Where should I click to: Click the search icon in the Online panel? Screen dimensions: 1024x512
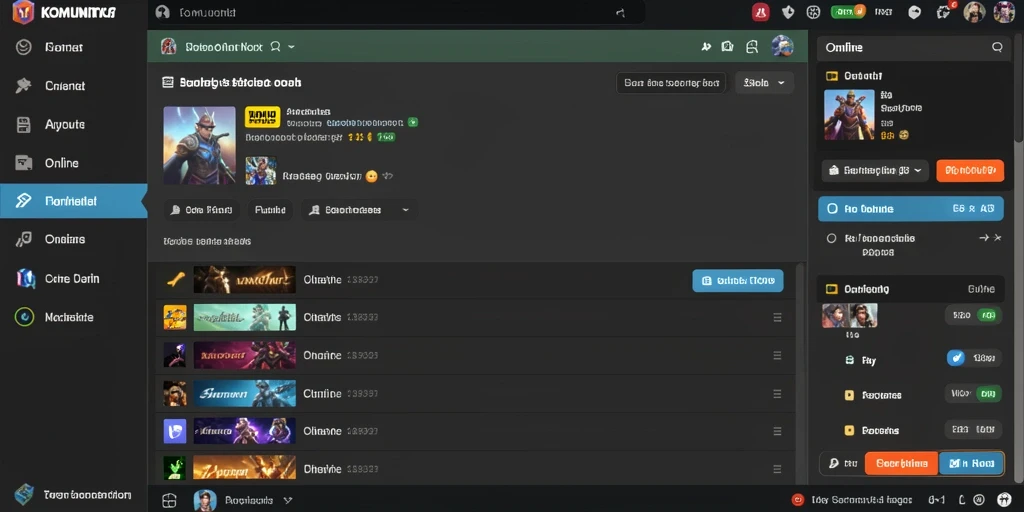point(997,47)
